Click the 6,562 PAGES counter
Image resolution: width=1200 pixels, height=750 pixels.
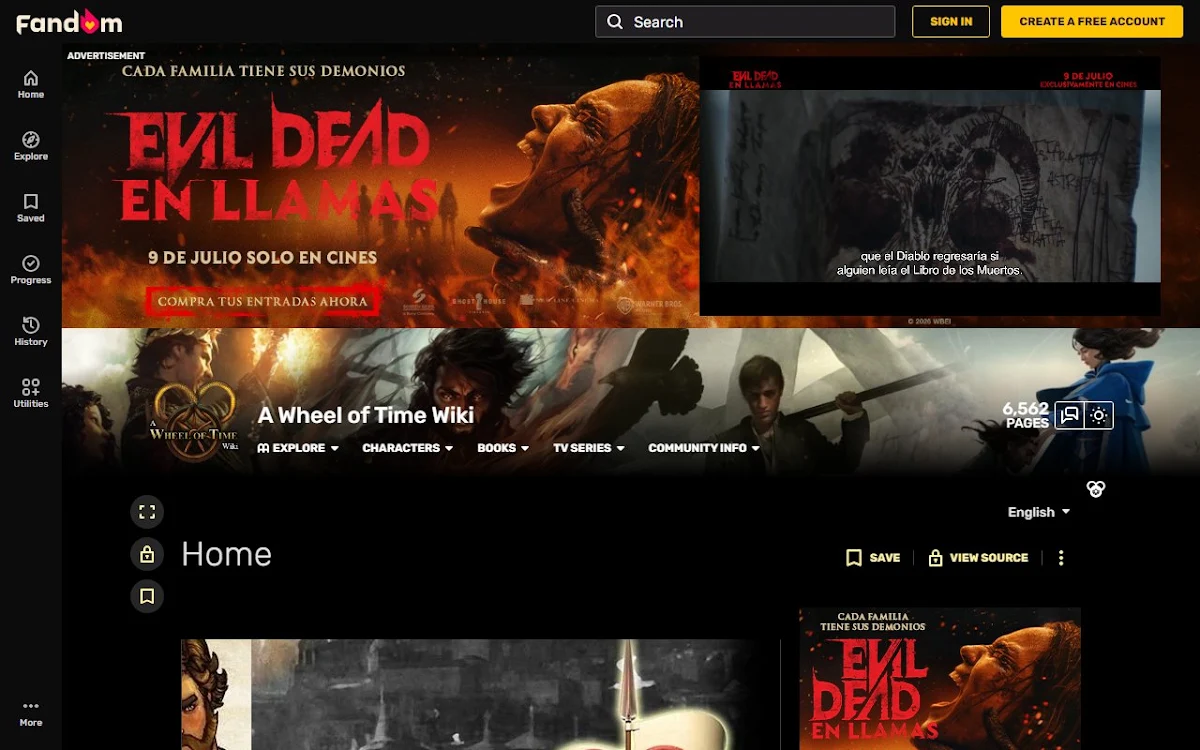(x=1026, y=415)
